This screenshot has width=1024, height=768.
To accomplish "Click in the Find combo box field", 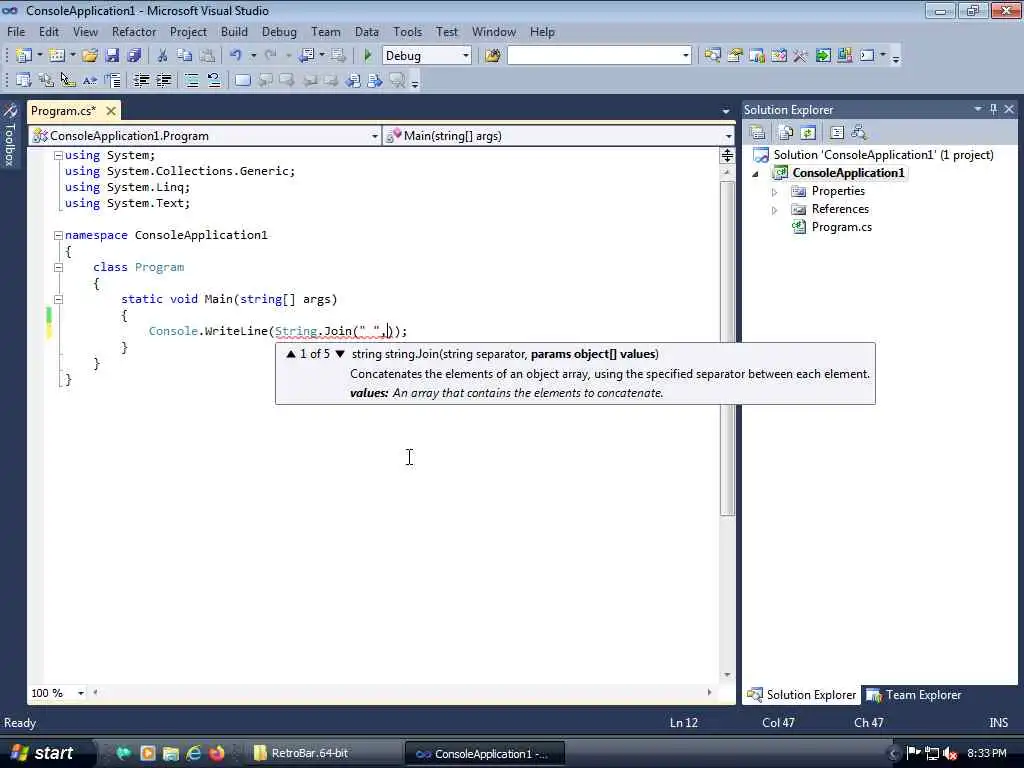I will point(593,56).
